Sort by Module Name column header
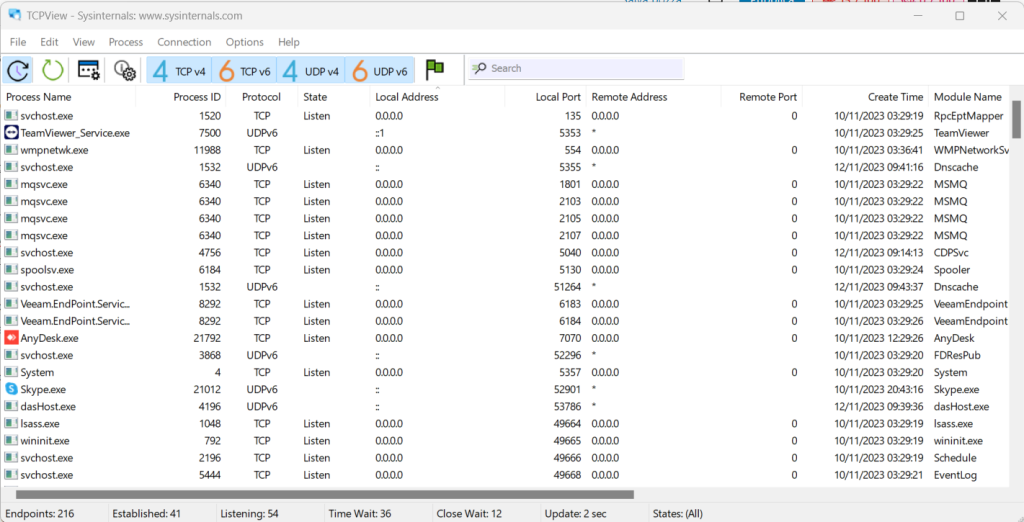Screen dimensions: 1024x522 [x=967, y=97]
